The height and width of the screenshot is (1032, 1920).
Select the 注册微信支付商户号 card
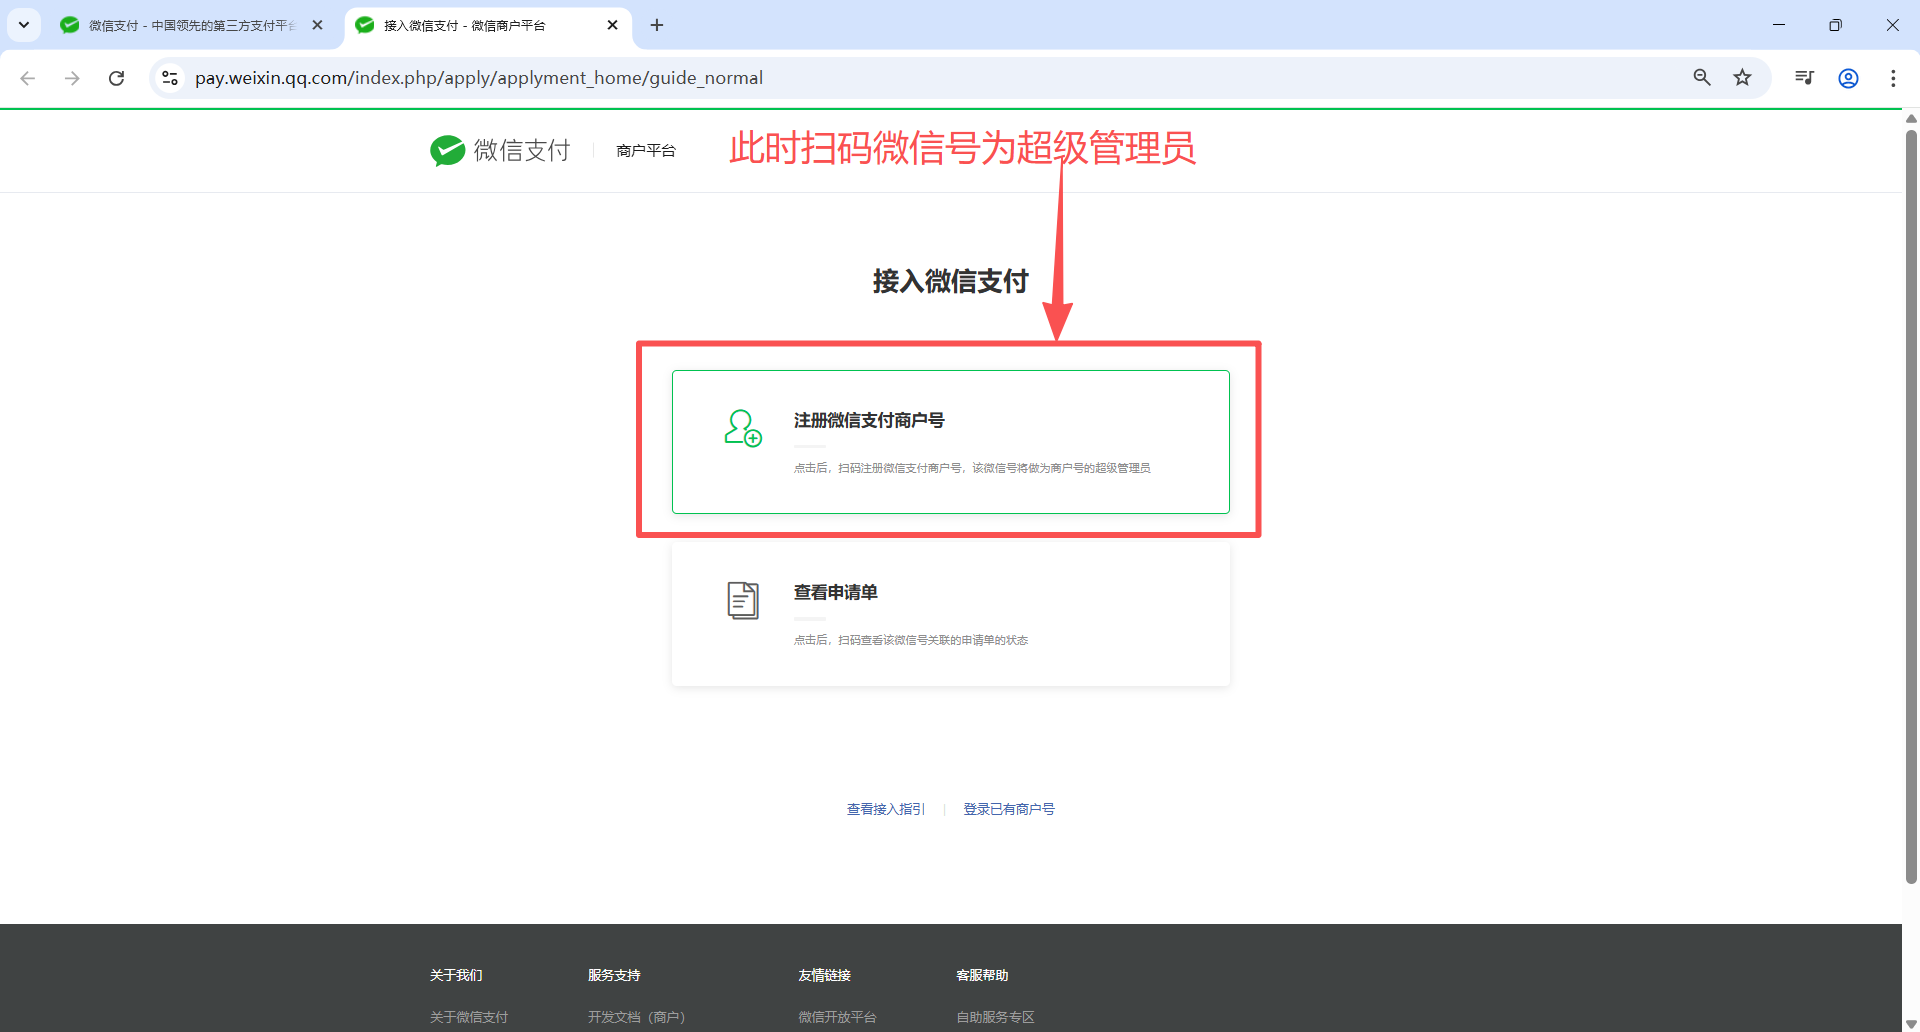(950, 442)
